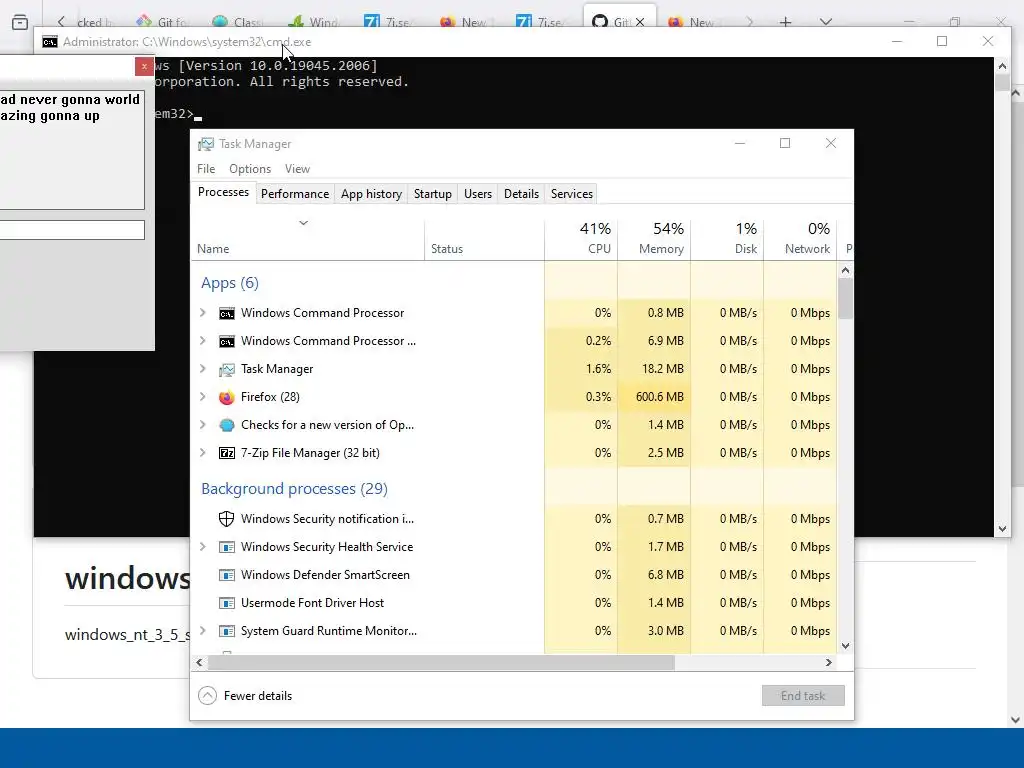The image size is (1024, 768).
Task: Click the process list scroll down arrow
Action: [845, 646]
